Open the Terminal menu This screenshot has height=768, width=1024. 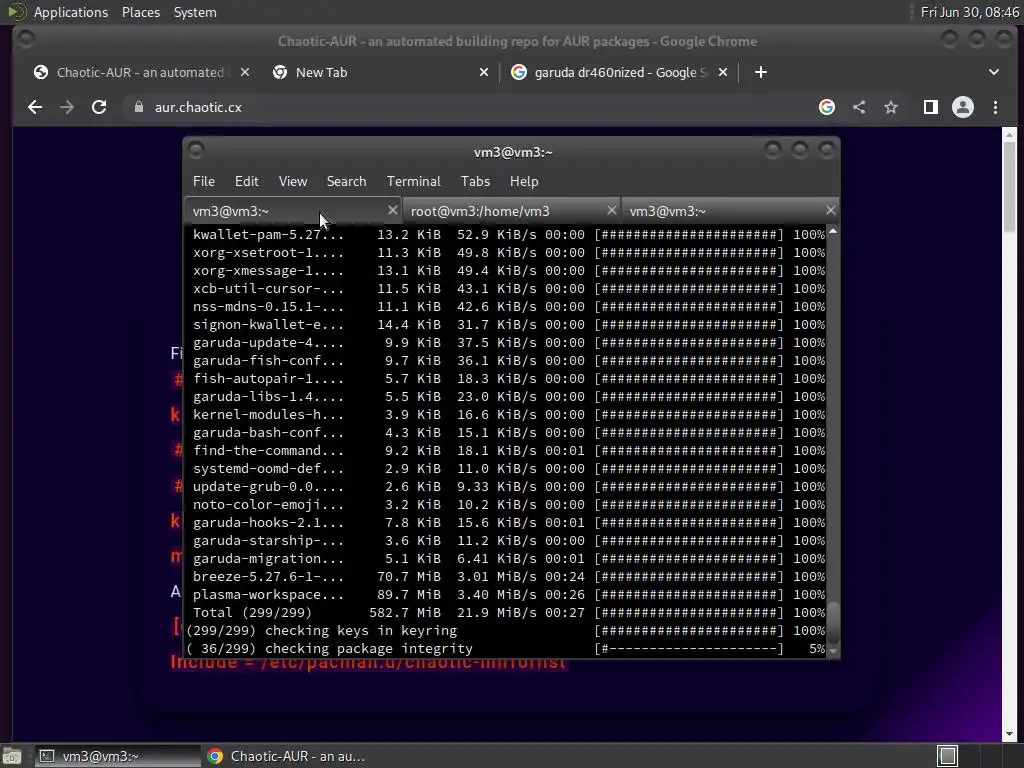click(x=413, y=182)
